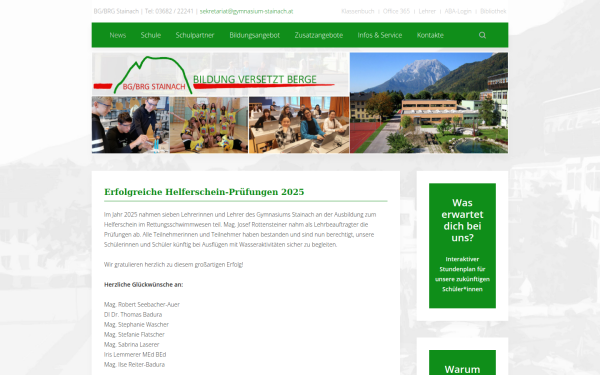The width and height of the screenshot is (600, 375).
Task: Click the name Mag. Stephanie Wascher
Action: click(x=136, y=324)
